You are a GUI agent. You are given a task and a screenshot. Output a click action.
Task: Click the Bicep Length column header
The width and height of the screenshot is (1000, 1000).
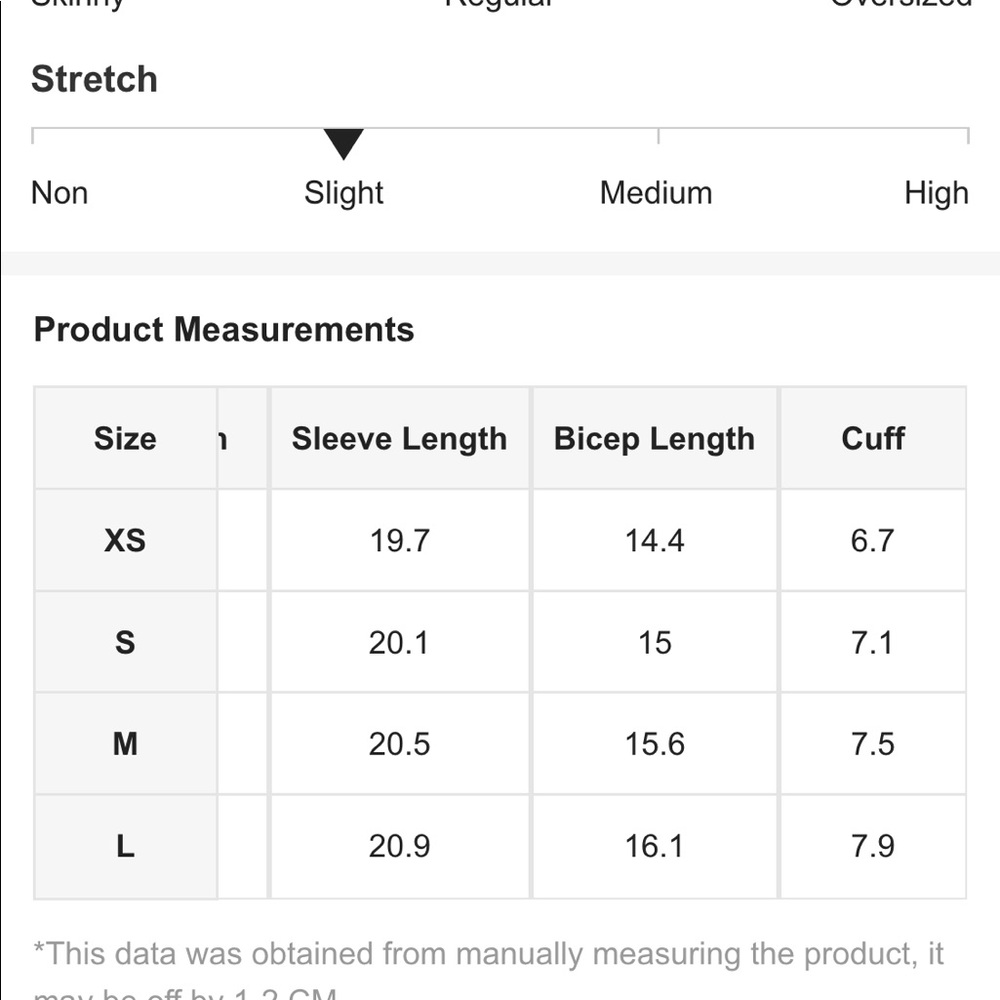654,439
